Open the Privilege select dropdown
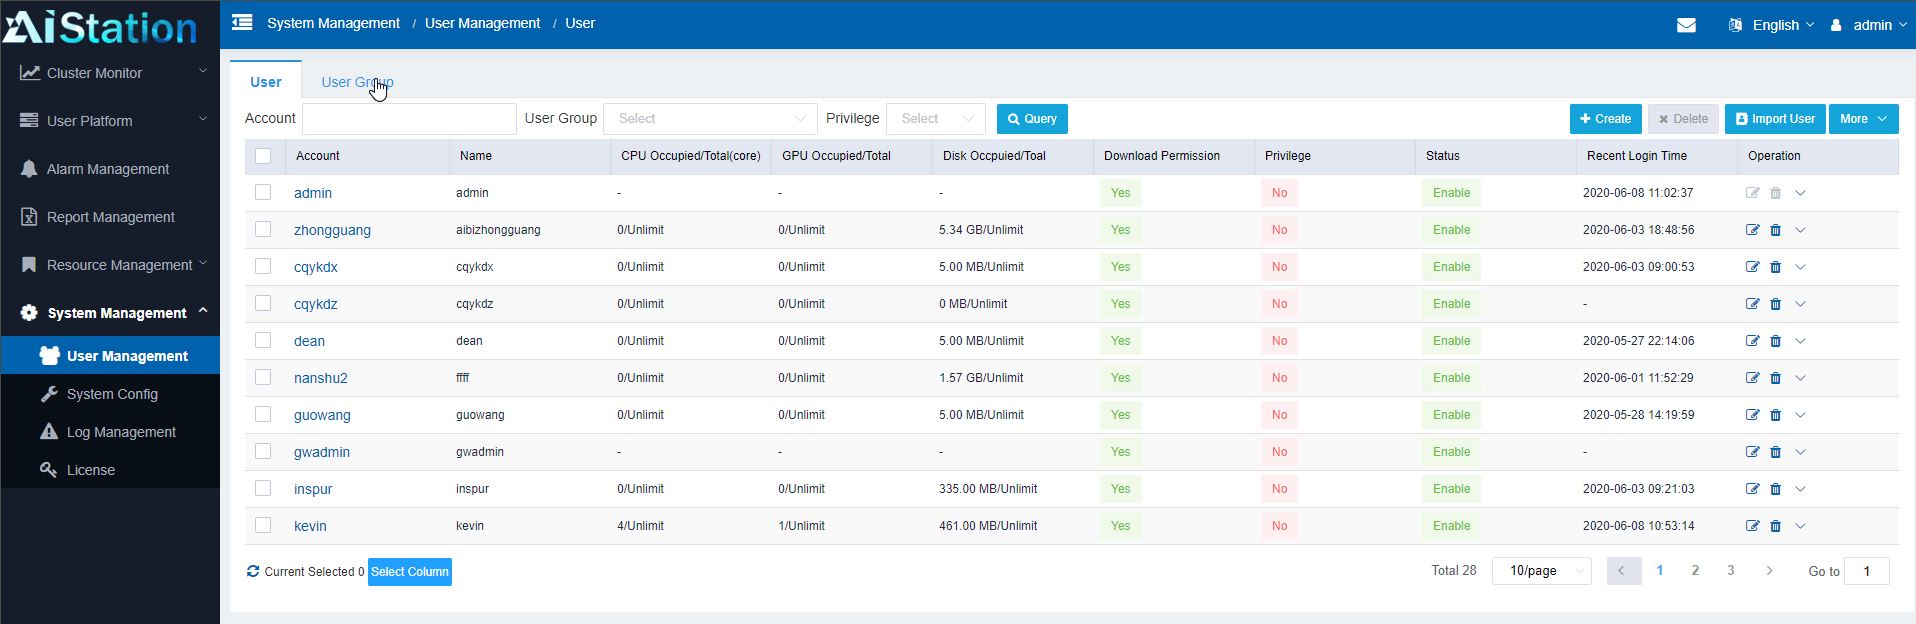Image resolution: width=1916 pixels, height=624 pixels. click(x=935, y=119)
